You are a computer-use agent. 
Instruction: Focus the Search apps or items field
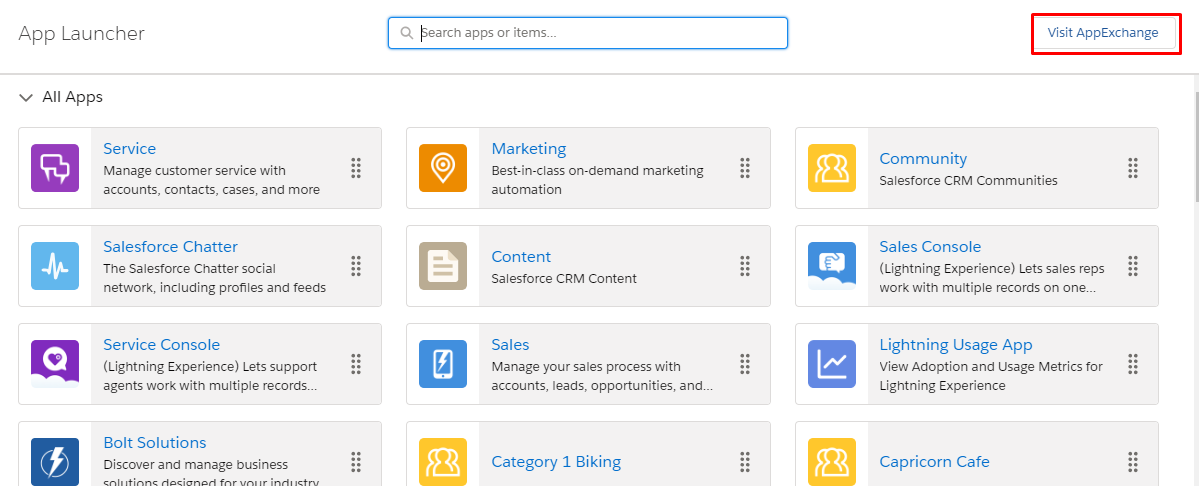click(x=587, y=33)
